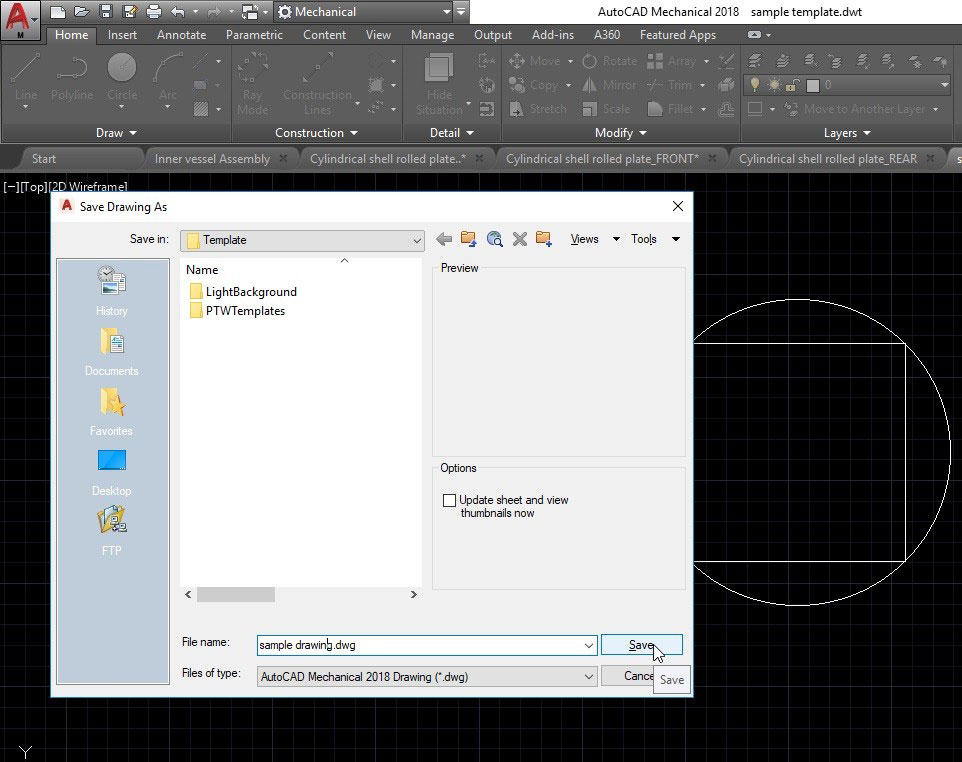Select the Favorites shortcut in sidebar
Image resolution: width=962 pixels, height=762 pixels.
(111, 410)
